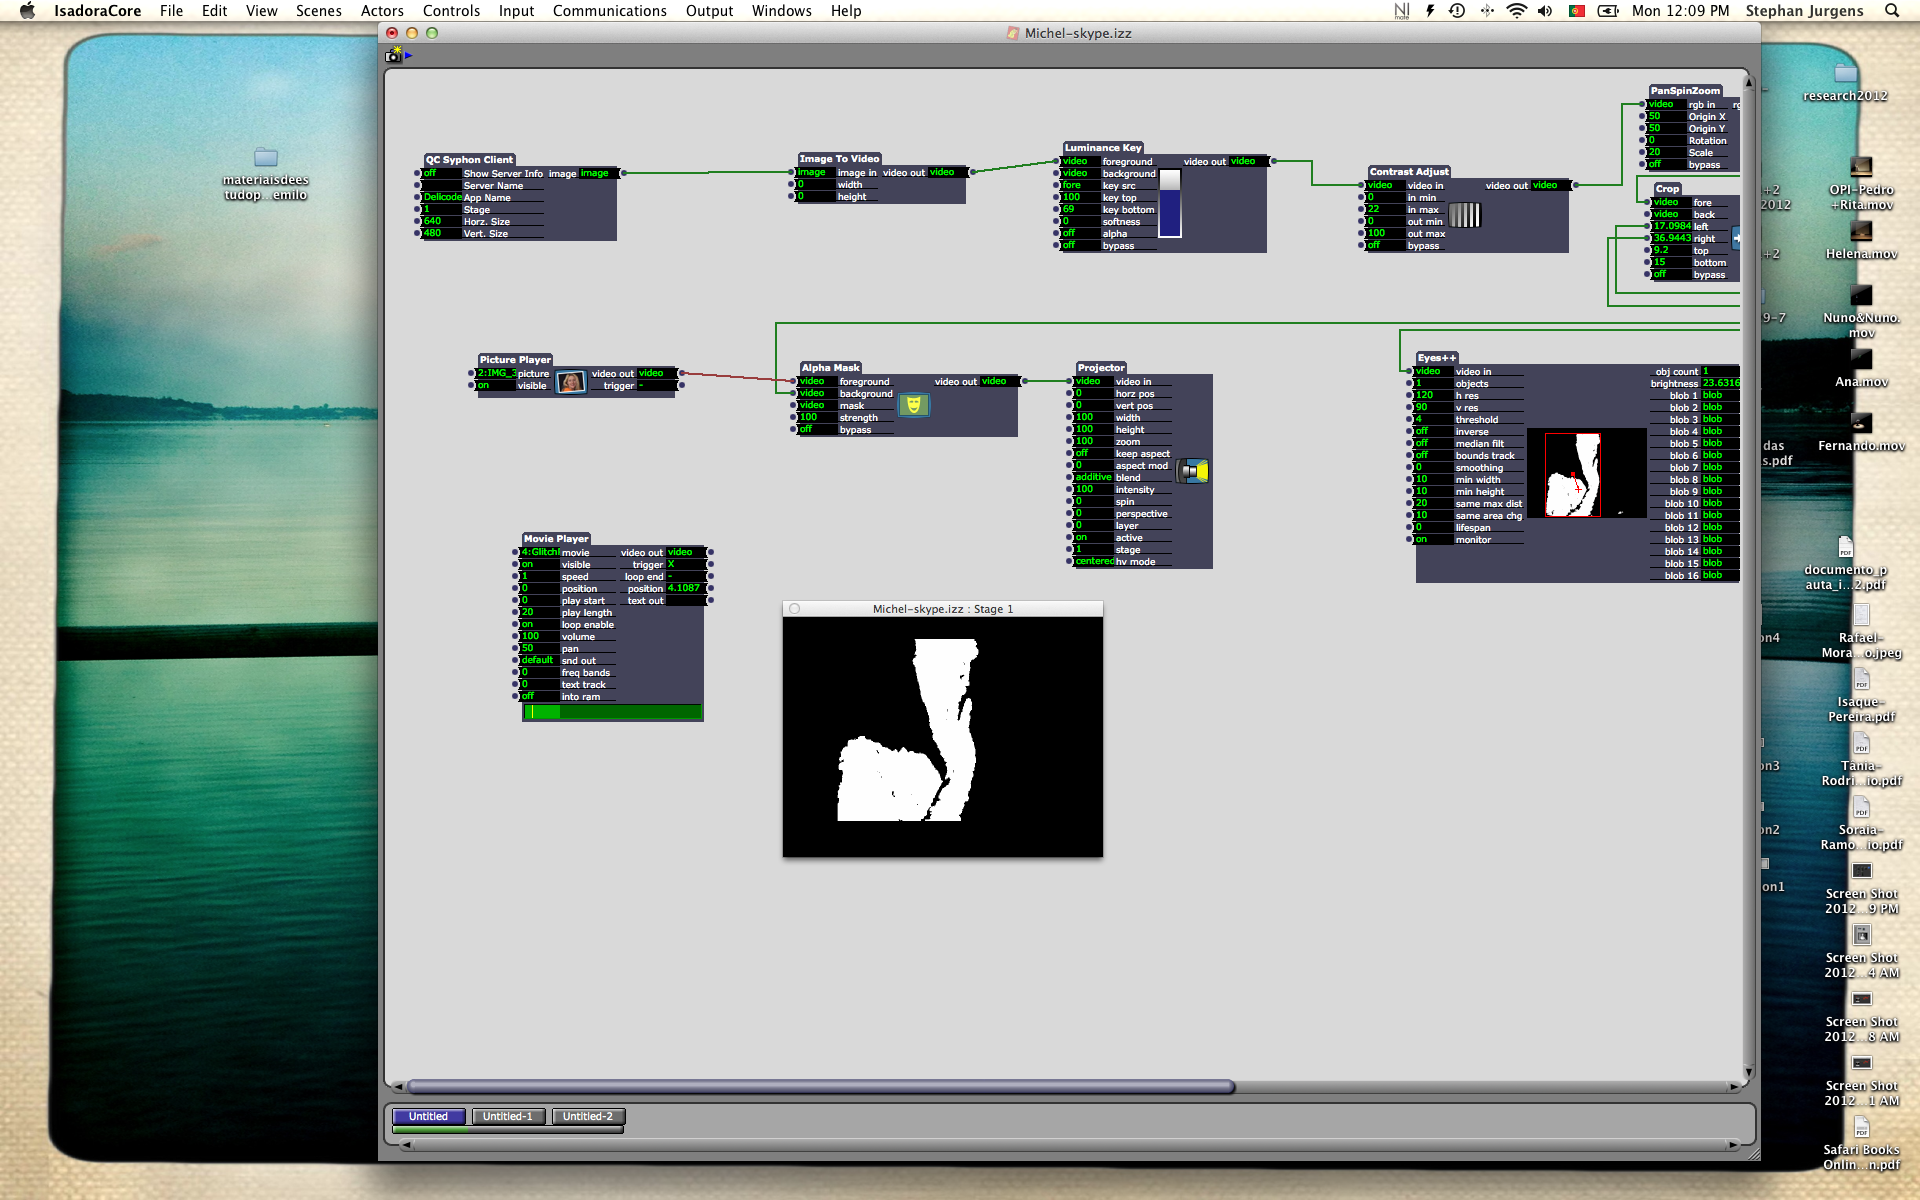Screen dimensions: 1920x1200
Task: Click the Eyes++ threshold value field
Action: tap(1433, 419)
